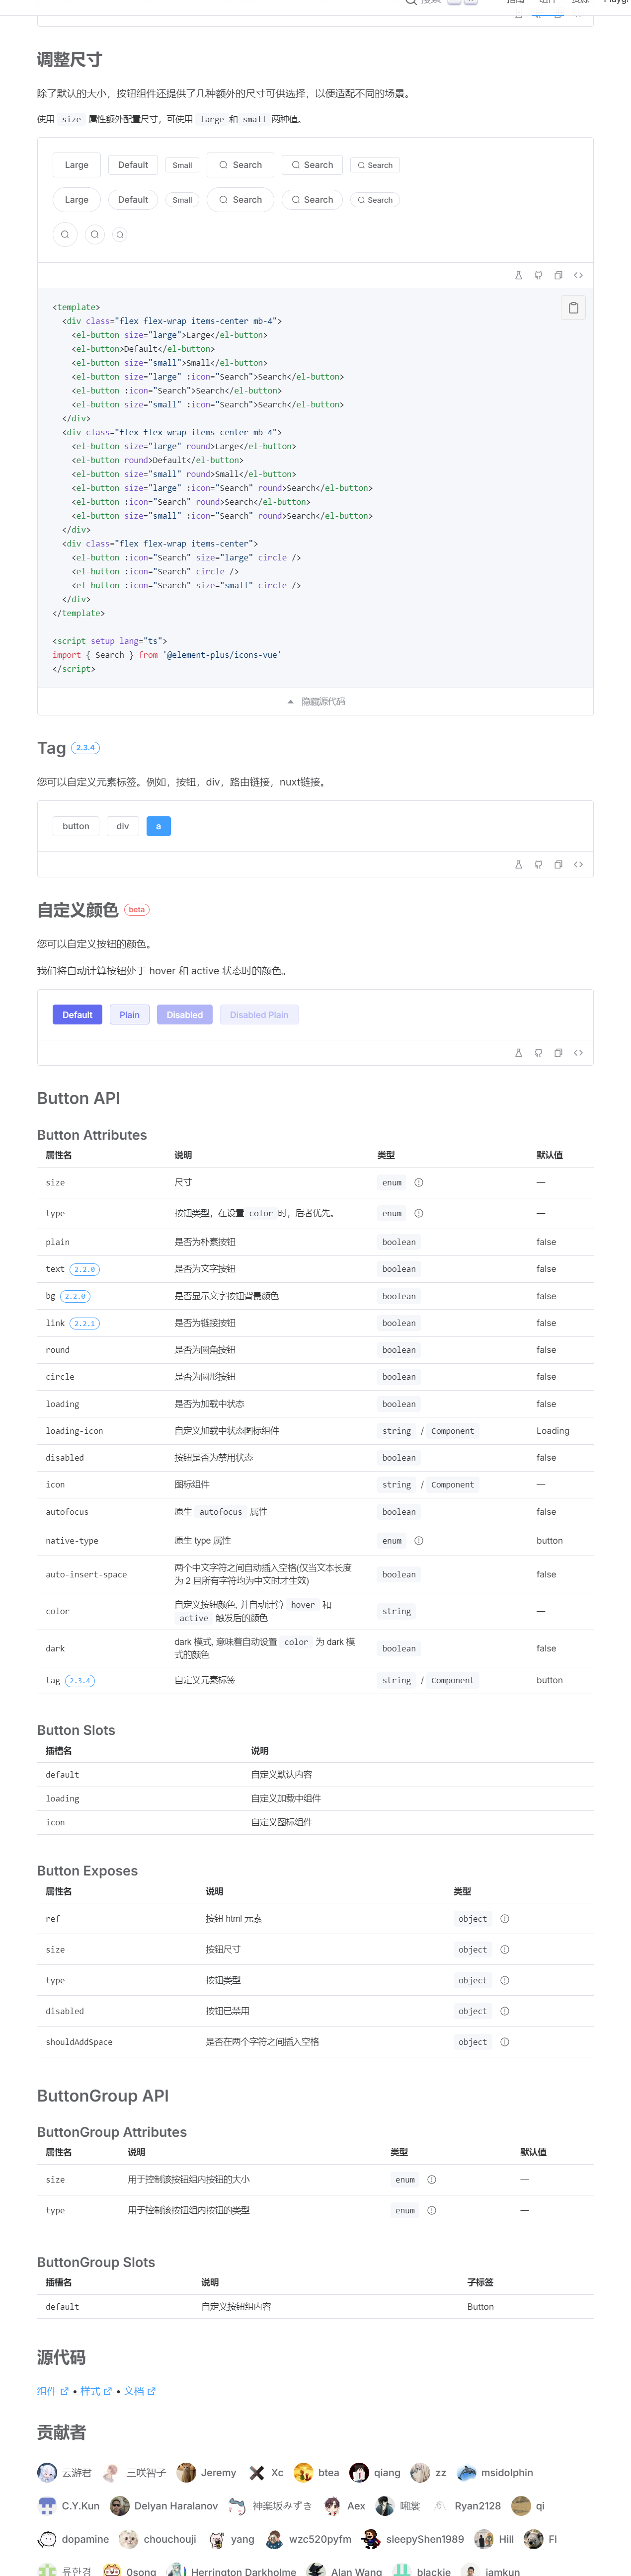
Task: Show object info for ref expose row
Action: point(505,1918)
